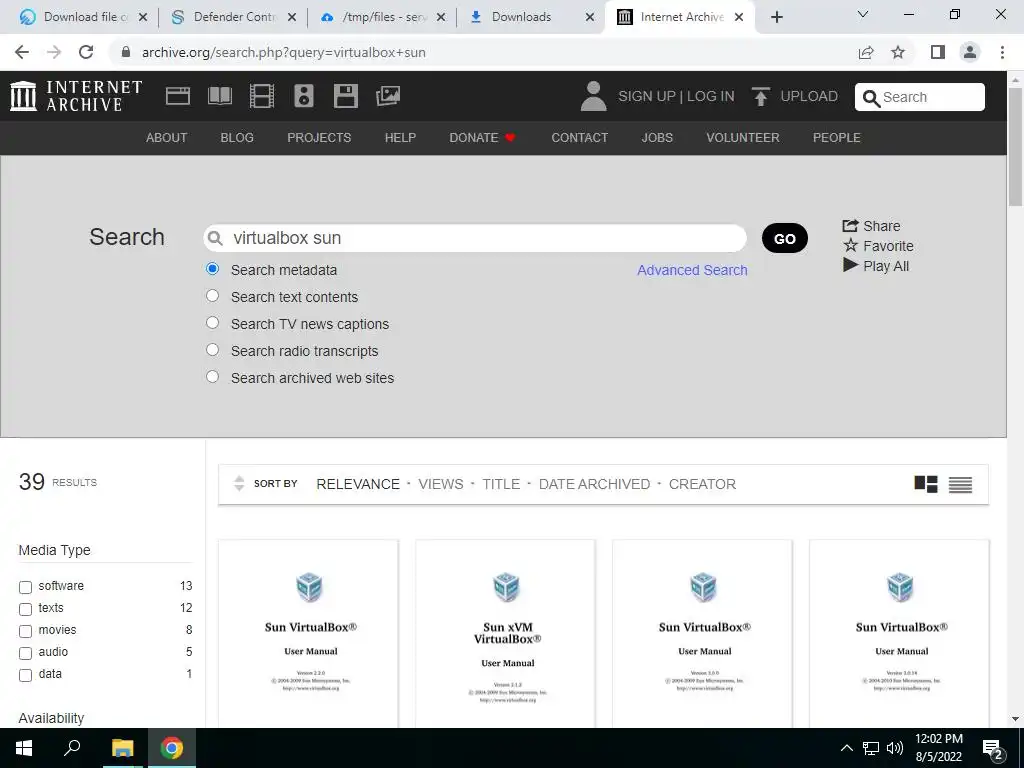Open File Explorer from taskbar
The height and width of the screenshot is (768, 1024).
tap(122, 748)
